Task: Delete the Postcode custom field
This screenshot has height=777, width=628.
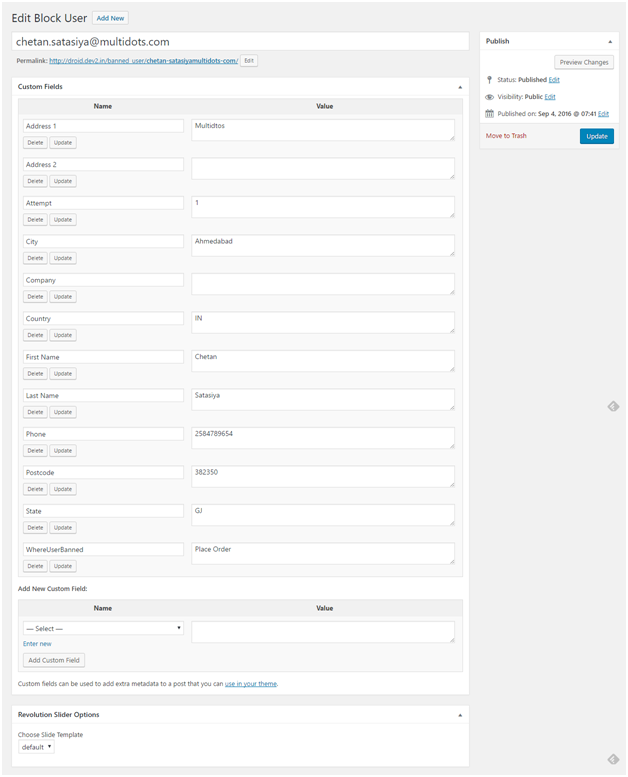Action: pos(35,489)
